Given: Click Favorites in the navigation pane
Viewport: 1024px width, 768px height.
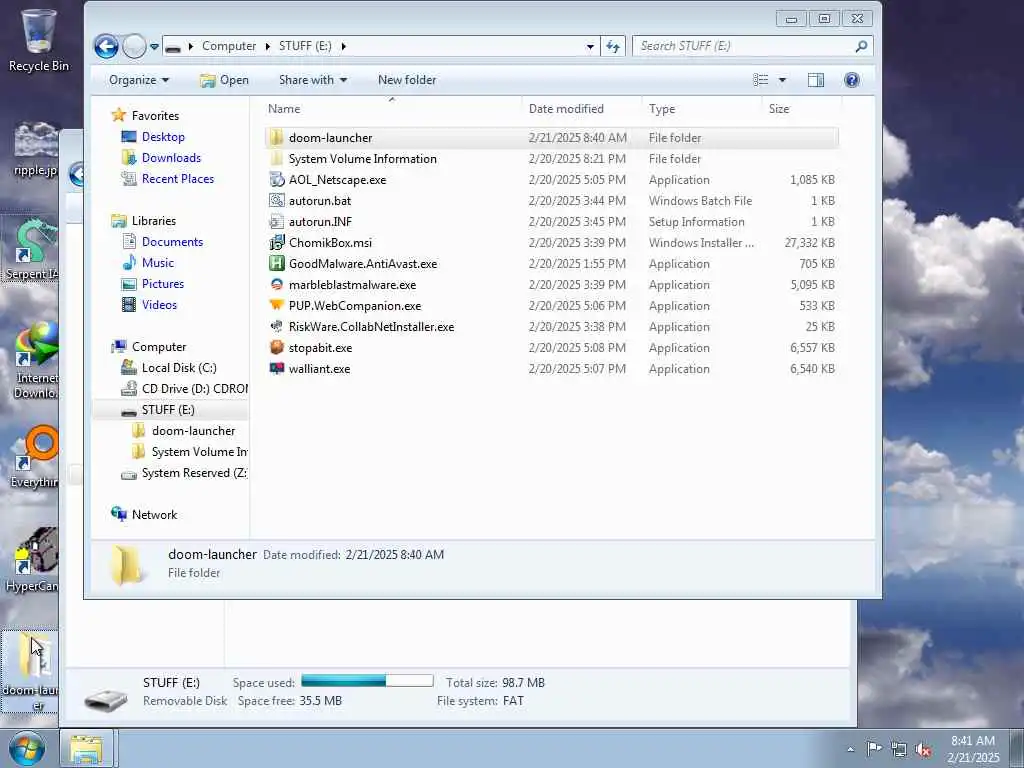Looking at the screenshot, I should [155, 116].
